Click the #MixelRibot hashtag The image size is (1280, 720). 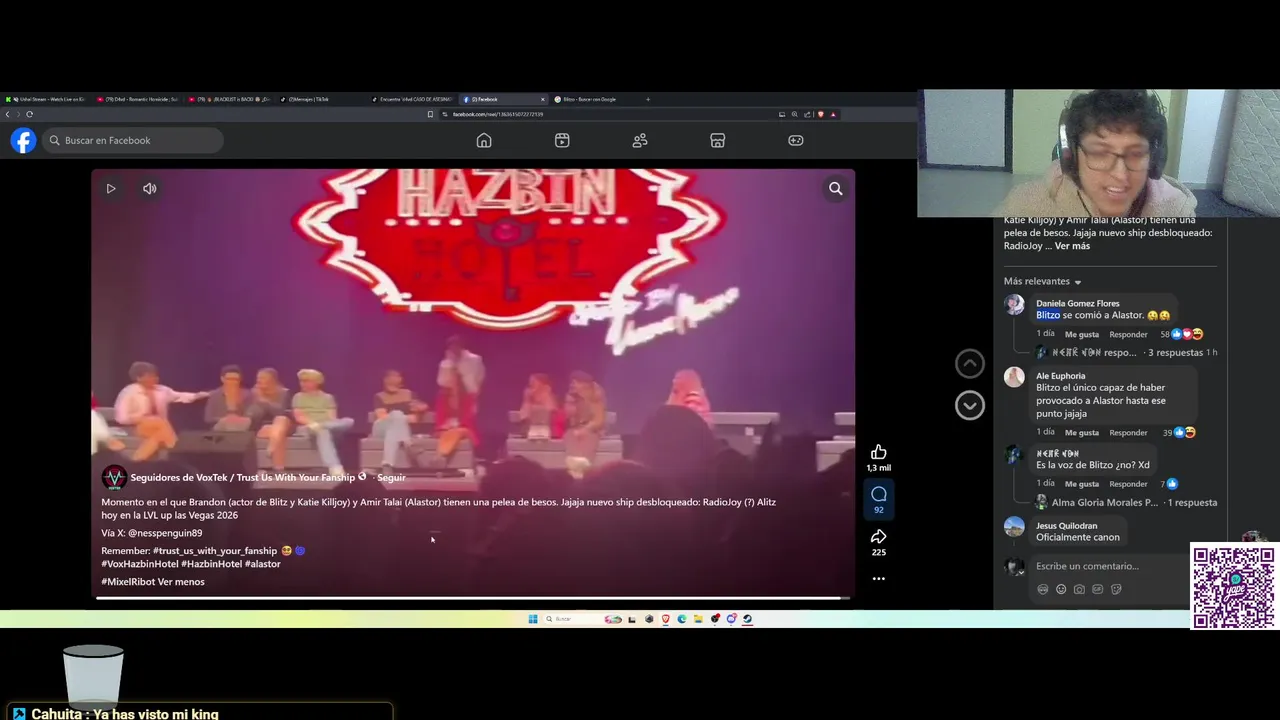point(127,582)
